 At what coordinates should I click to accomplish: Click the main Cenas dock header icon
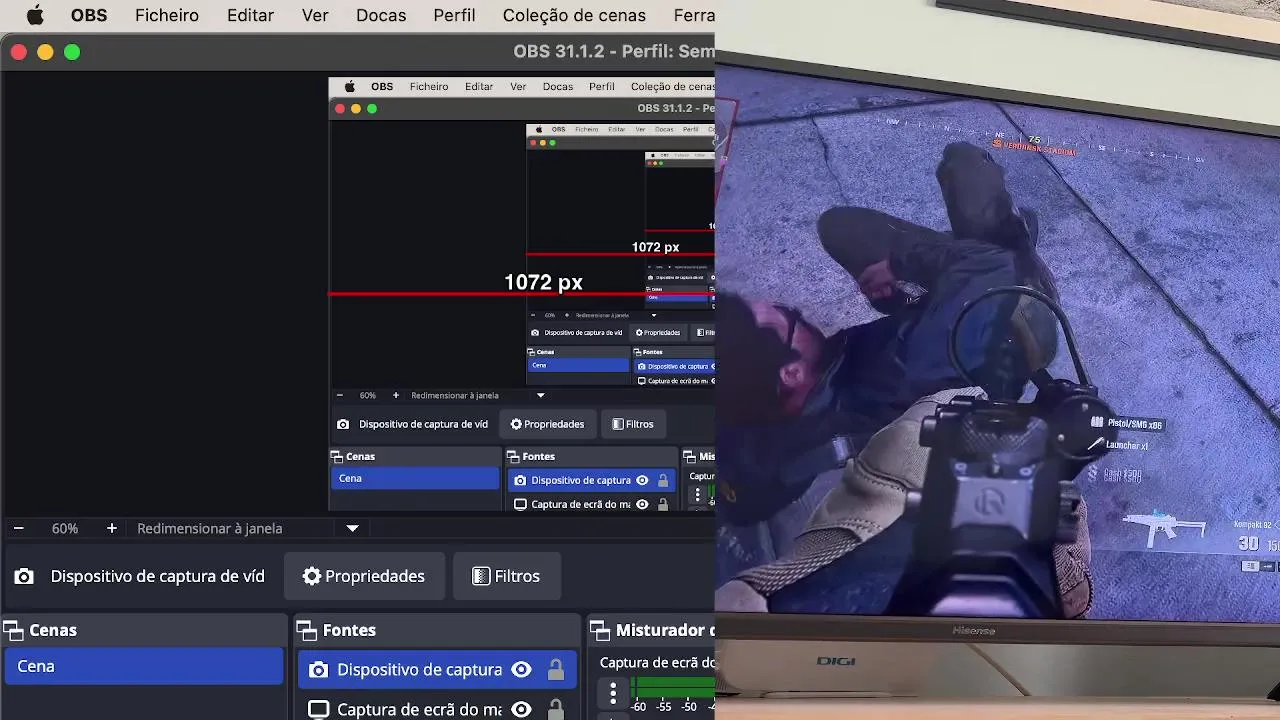pos(14,630)
